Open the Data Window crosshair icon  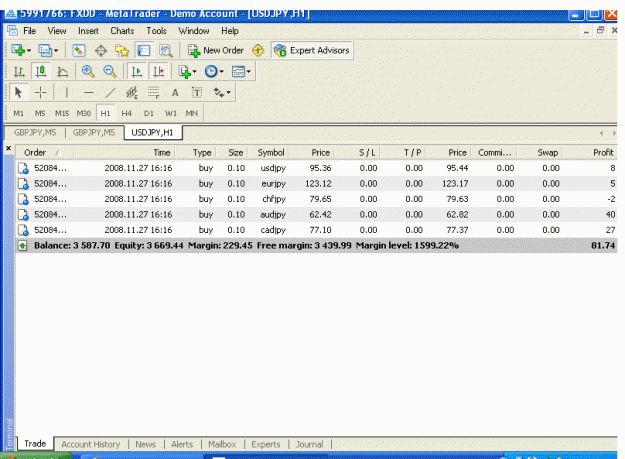(101, 51)
